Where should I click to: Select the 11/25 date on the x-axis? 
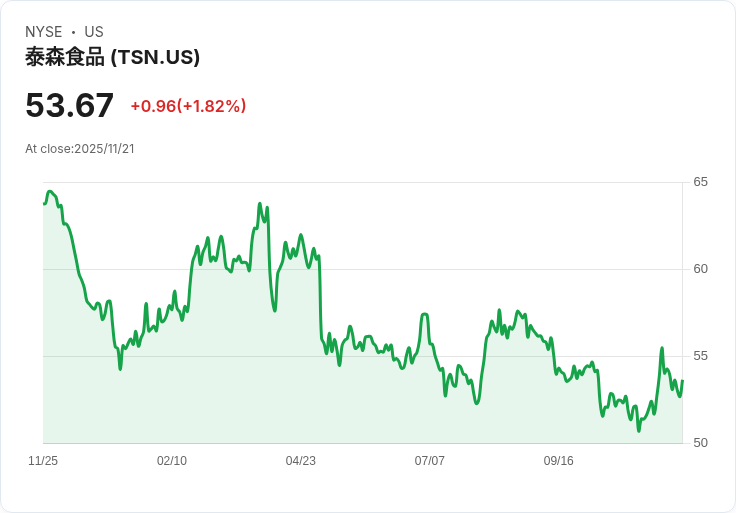point(43,461)
